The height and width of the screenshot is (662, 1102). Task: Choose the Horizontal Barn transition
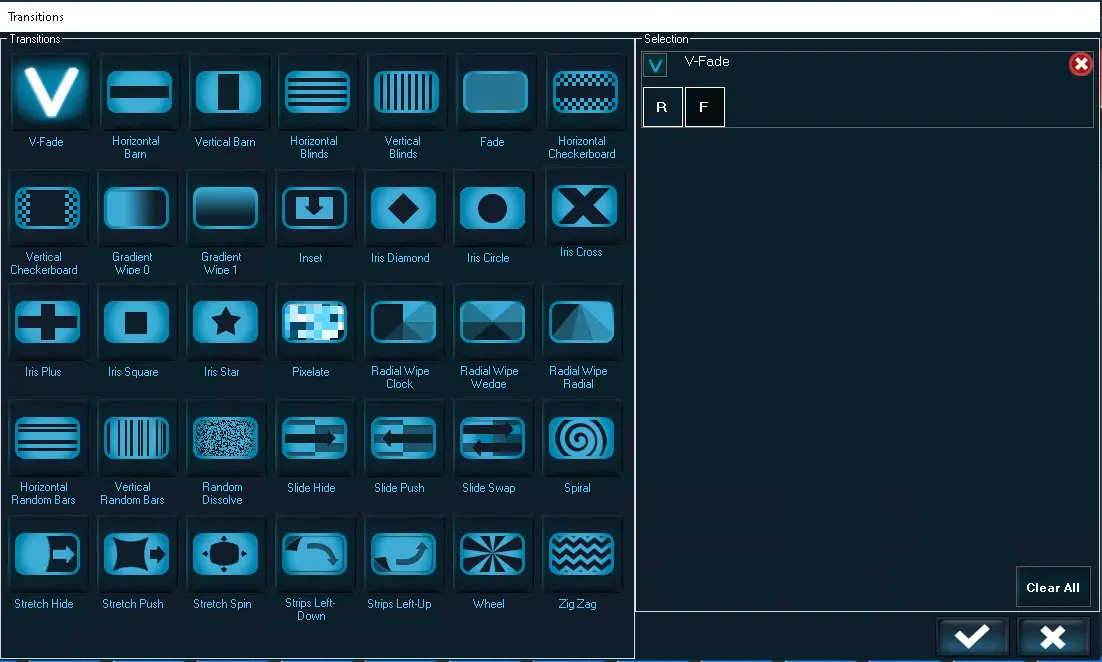pyautogui.click(x=135, y=92)
